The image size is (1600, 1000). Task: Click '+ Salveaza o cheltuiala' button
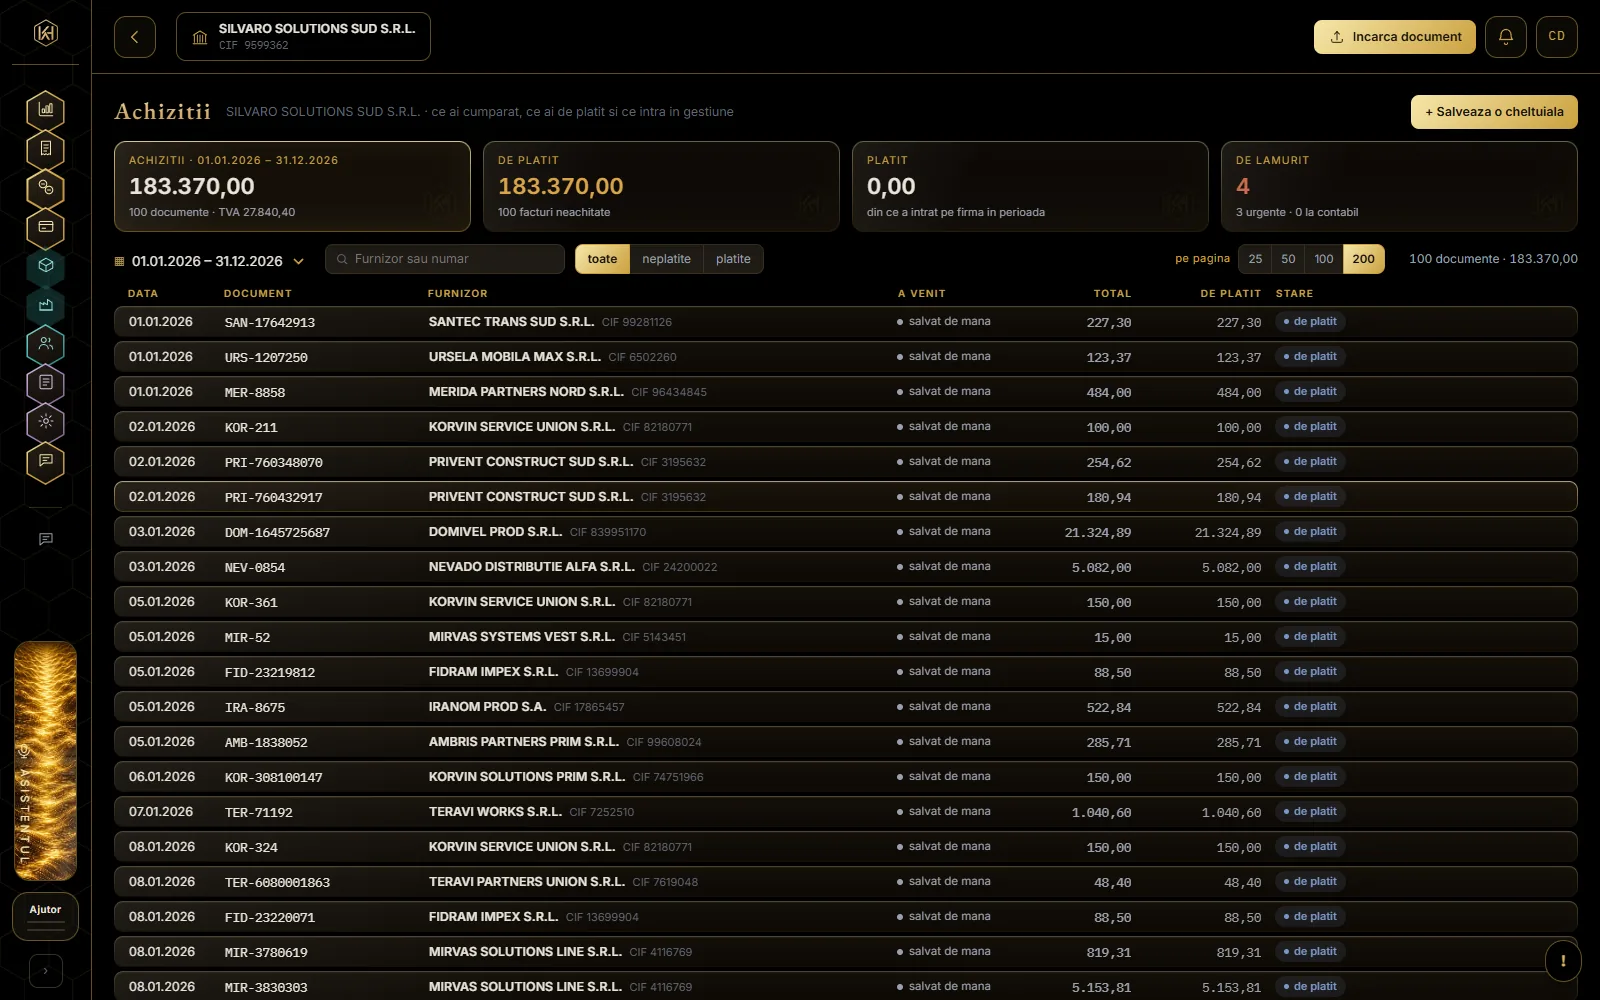click(x=1494, y=112)
